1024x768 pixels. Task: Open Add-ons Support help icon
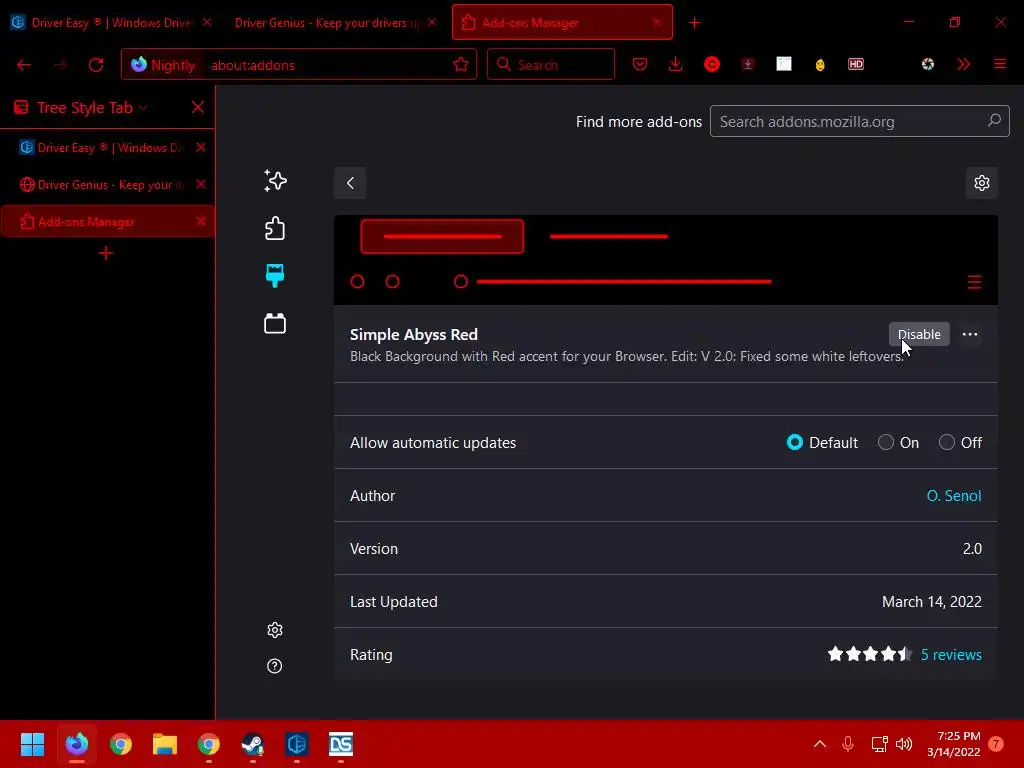point(275,666)
